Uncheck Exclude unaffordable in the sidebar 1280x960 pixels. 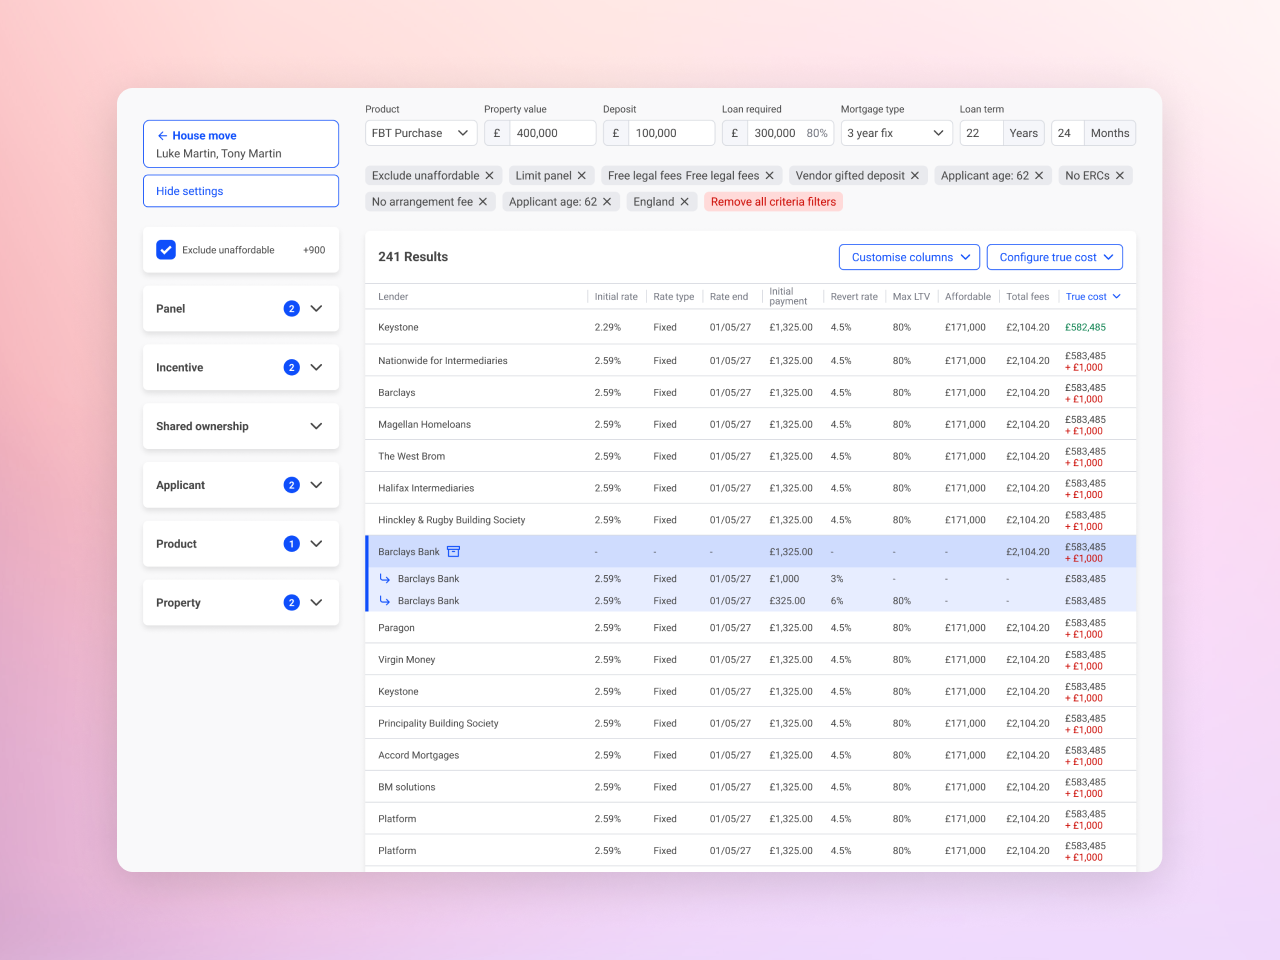click(166, 249)
